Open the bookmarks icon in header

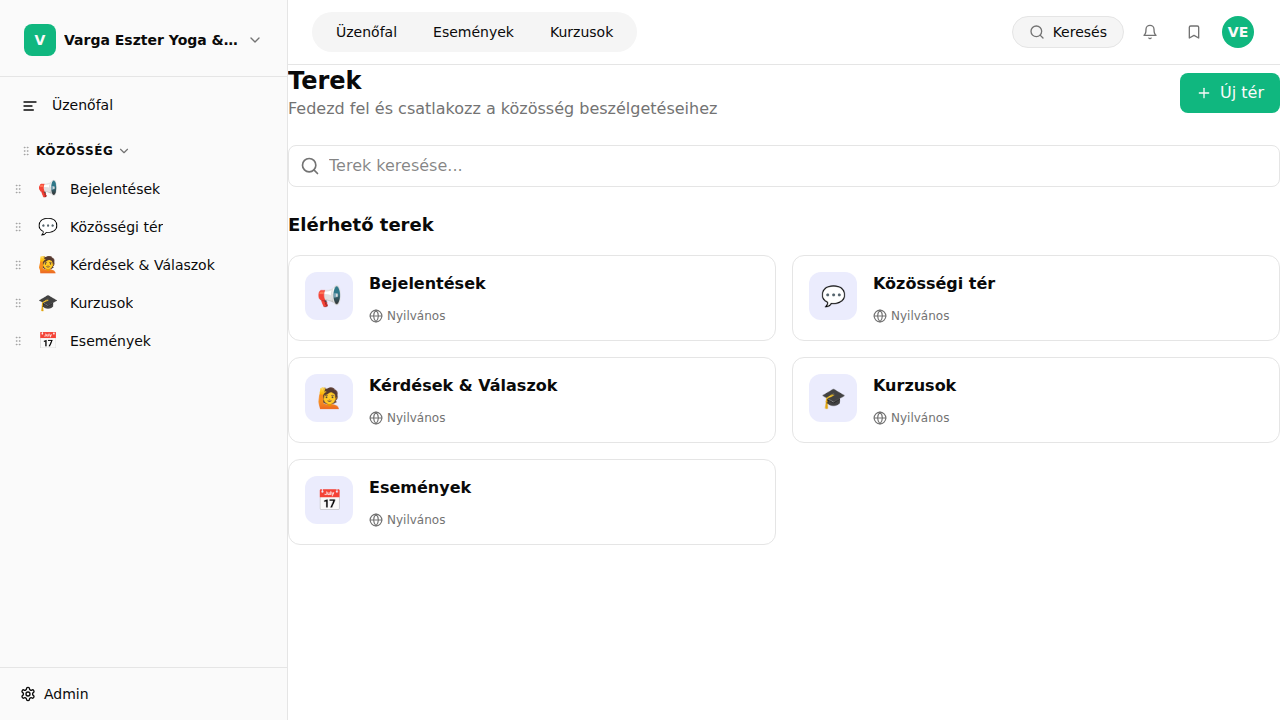pyautogui.click(x=1194, y=32)
